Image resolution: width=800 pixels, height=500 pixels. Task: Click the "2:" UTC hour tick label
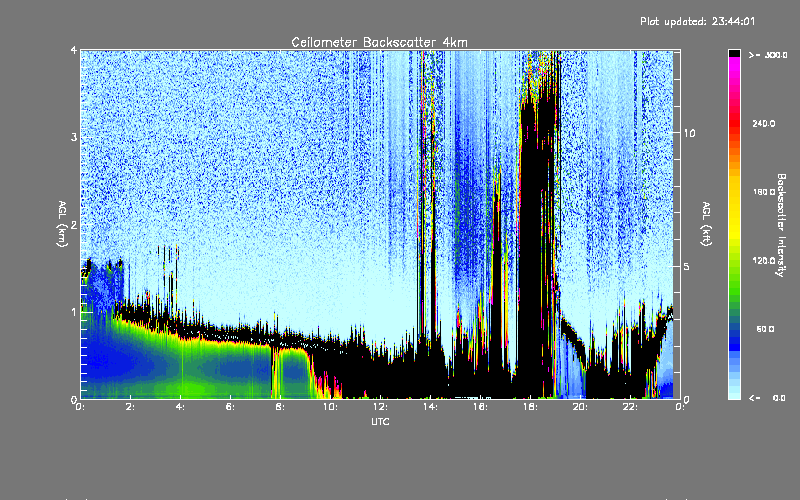click(x=130, y=407)
